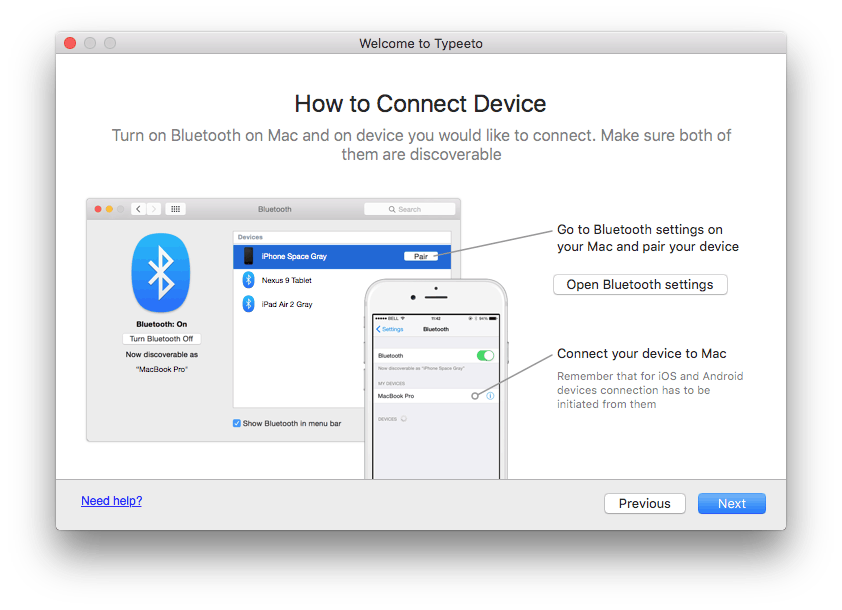Click the "Connect your device to Mac" heading

(x=642, y=353)
